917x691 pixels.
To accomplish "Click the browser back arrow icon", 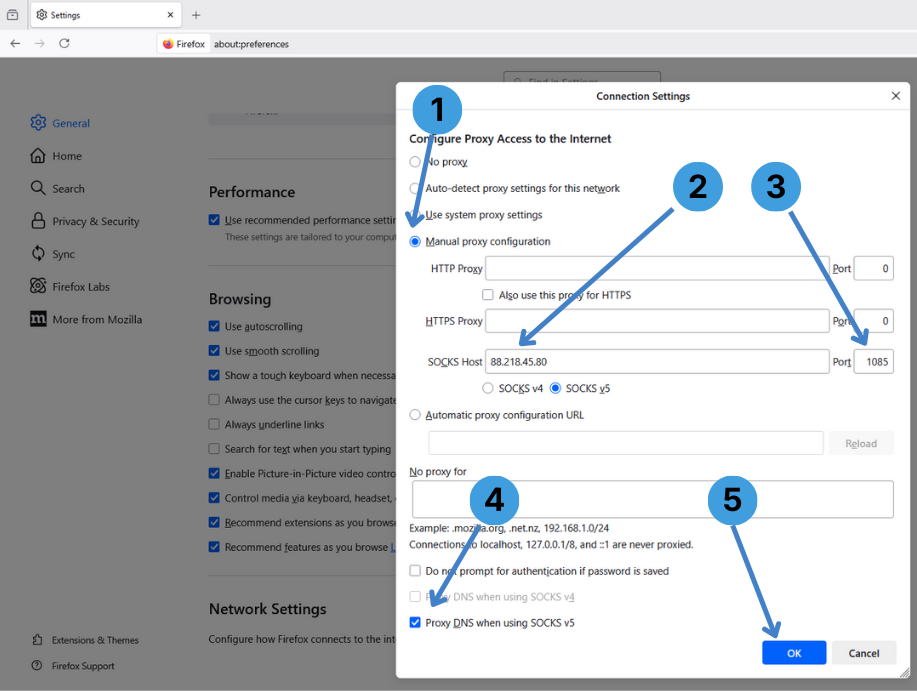I will click(15, 43).
